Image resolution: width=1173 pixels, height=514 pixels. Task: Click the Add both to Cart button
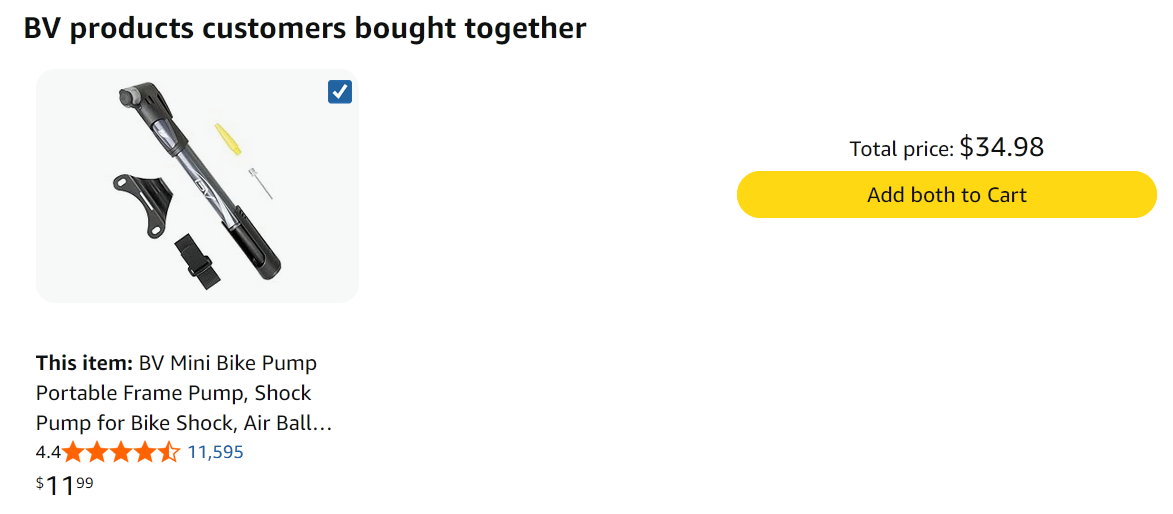click(946, 195)
